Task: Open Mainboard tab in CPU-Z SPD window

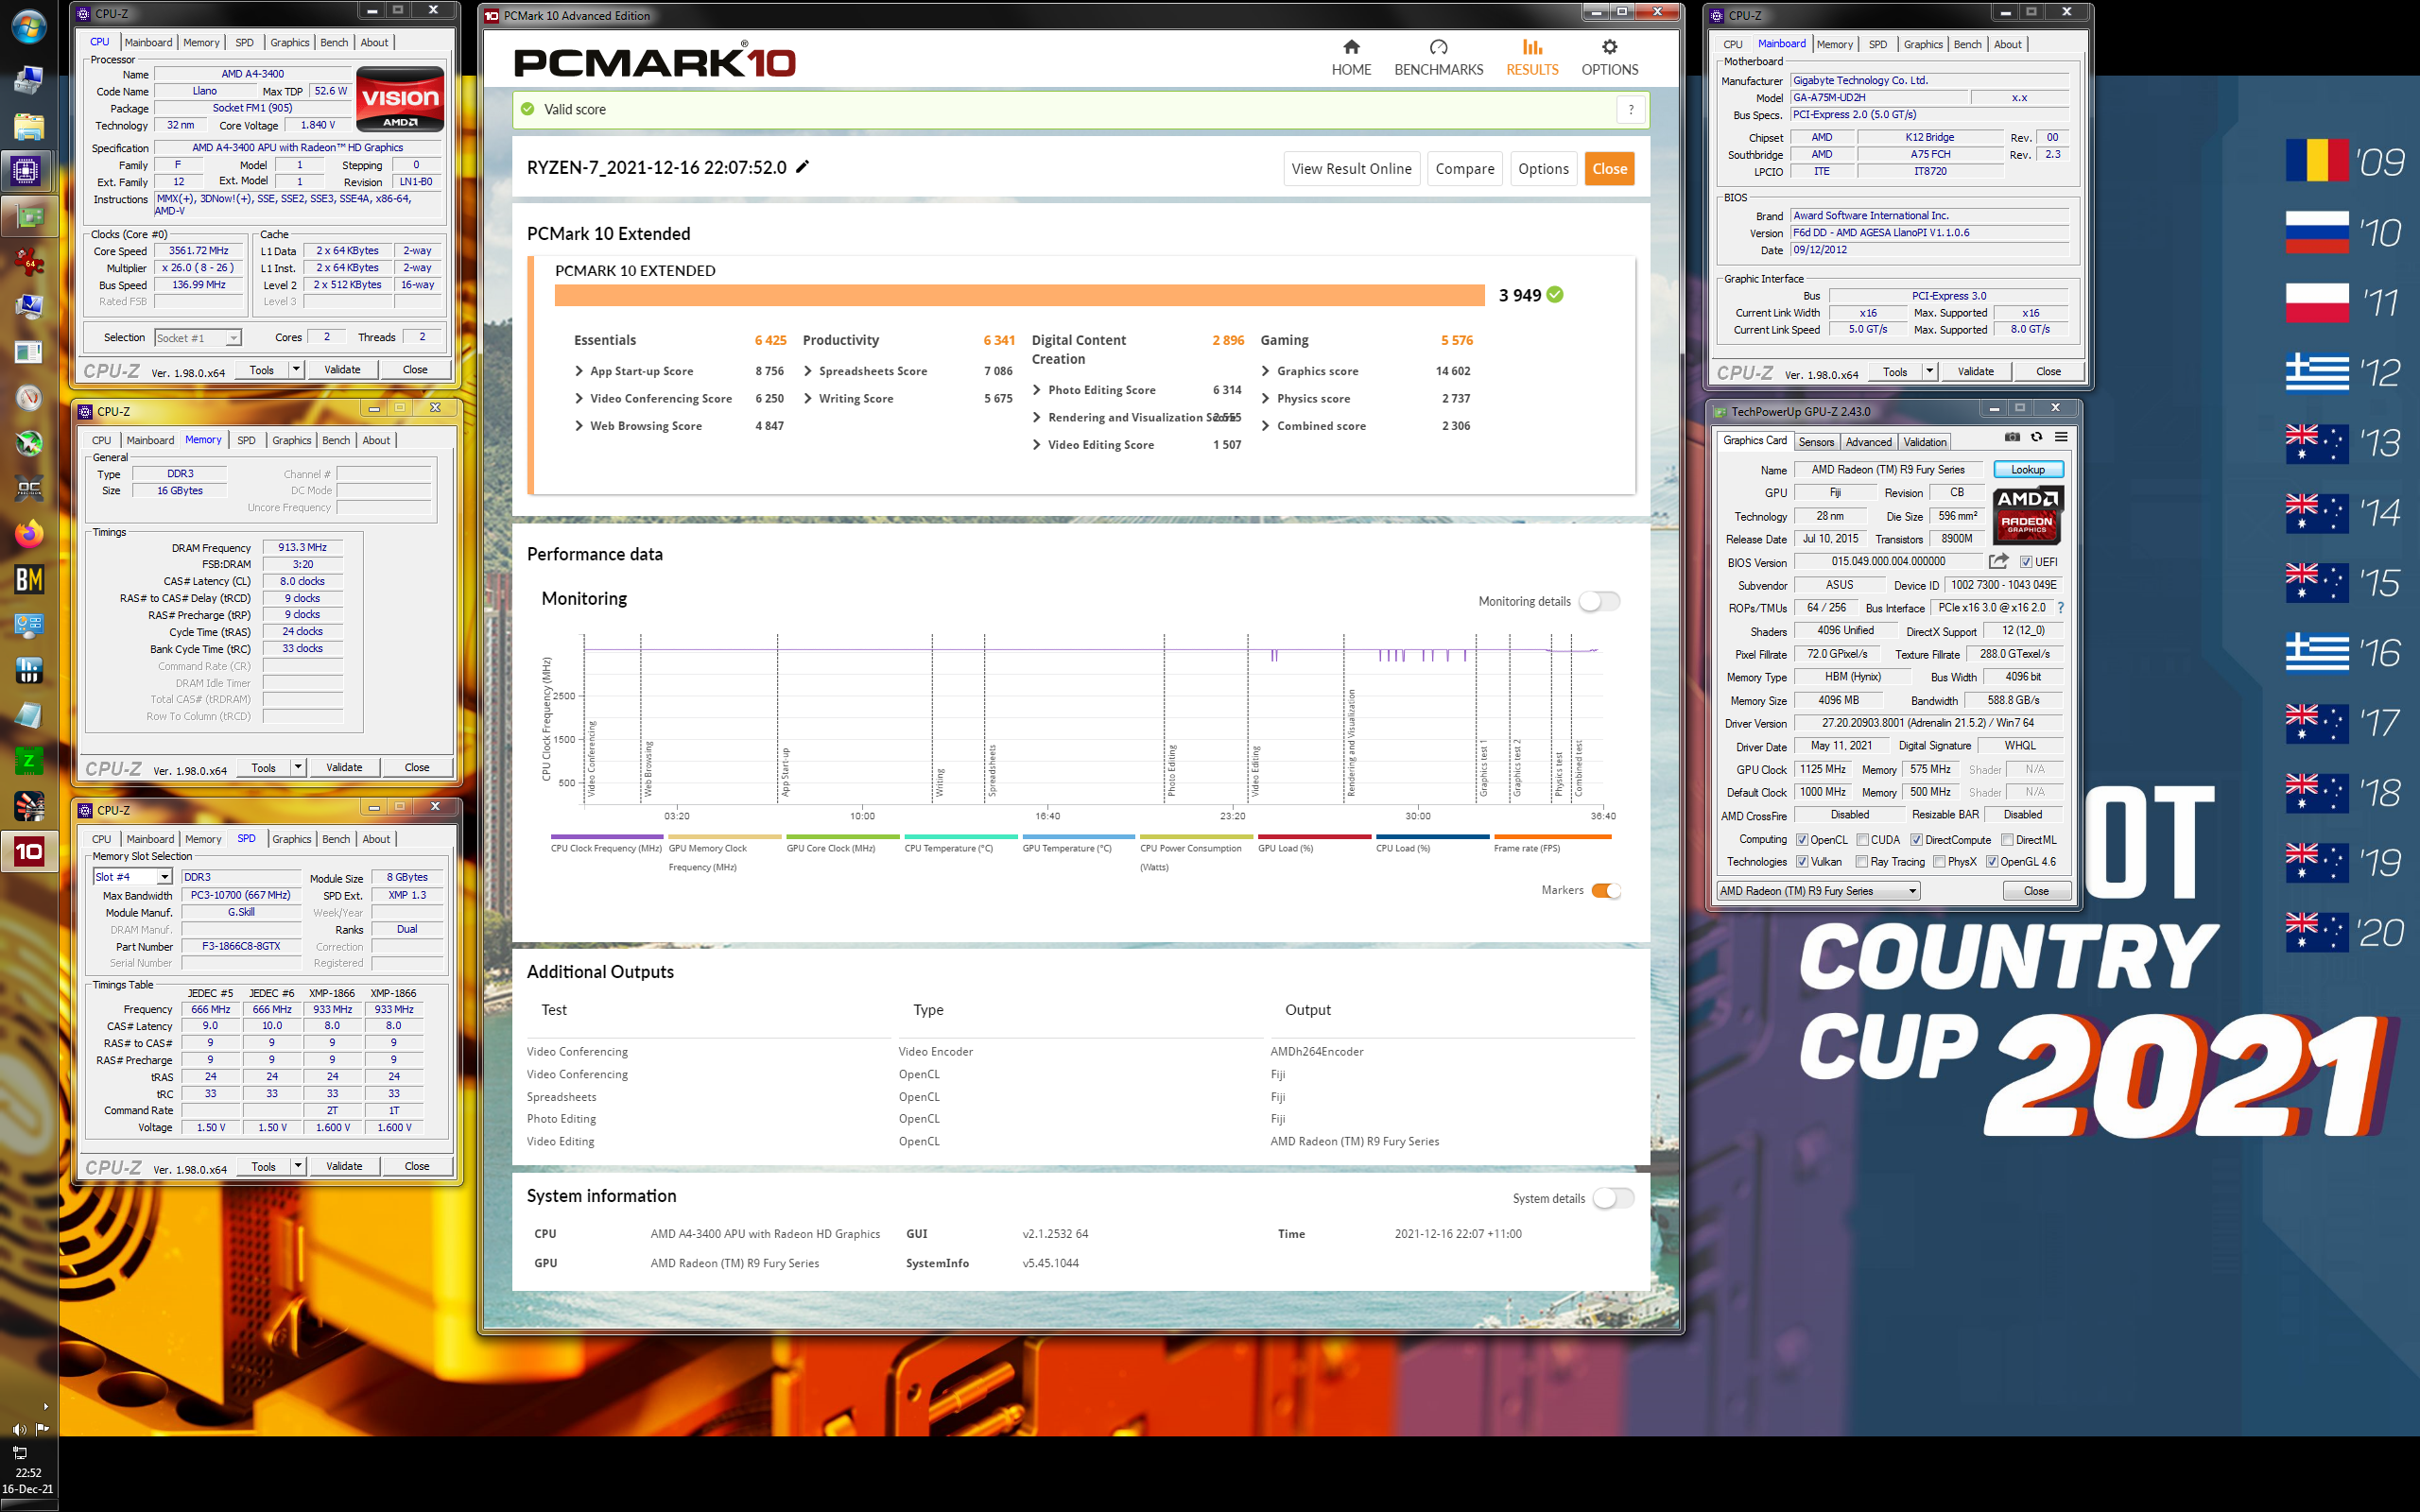Action: click(150, 839)
